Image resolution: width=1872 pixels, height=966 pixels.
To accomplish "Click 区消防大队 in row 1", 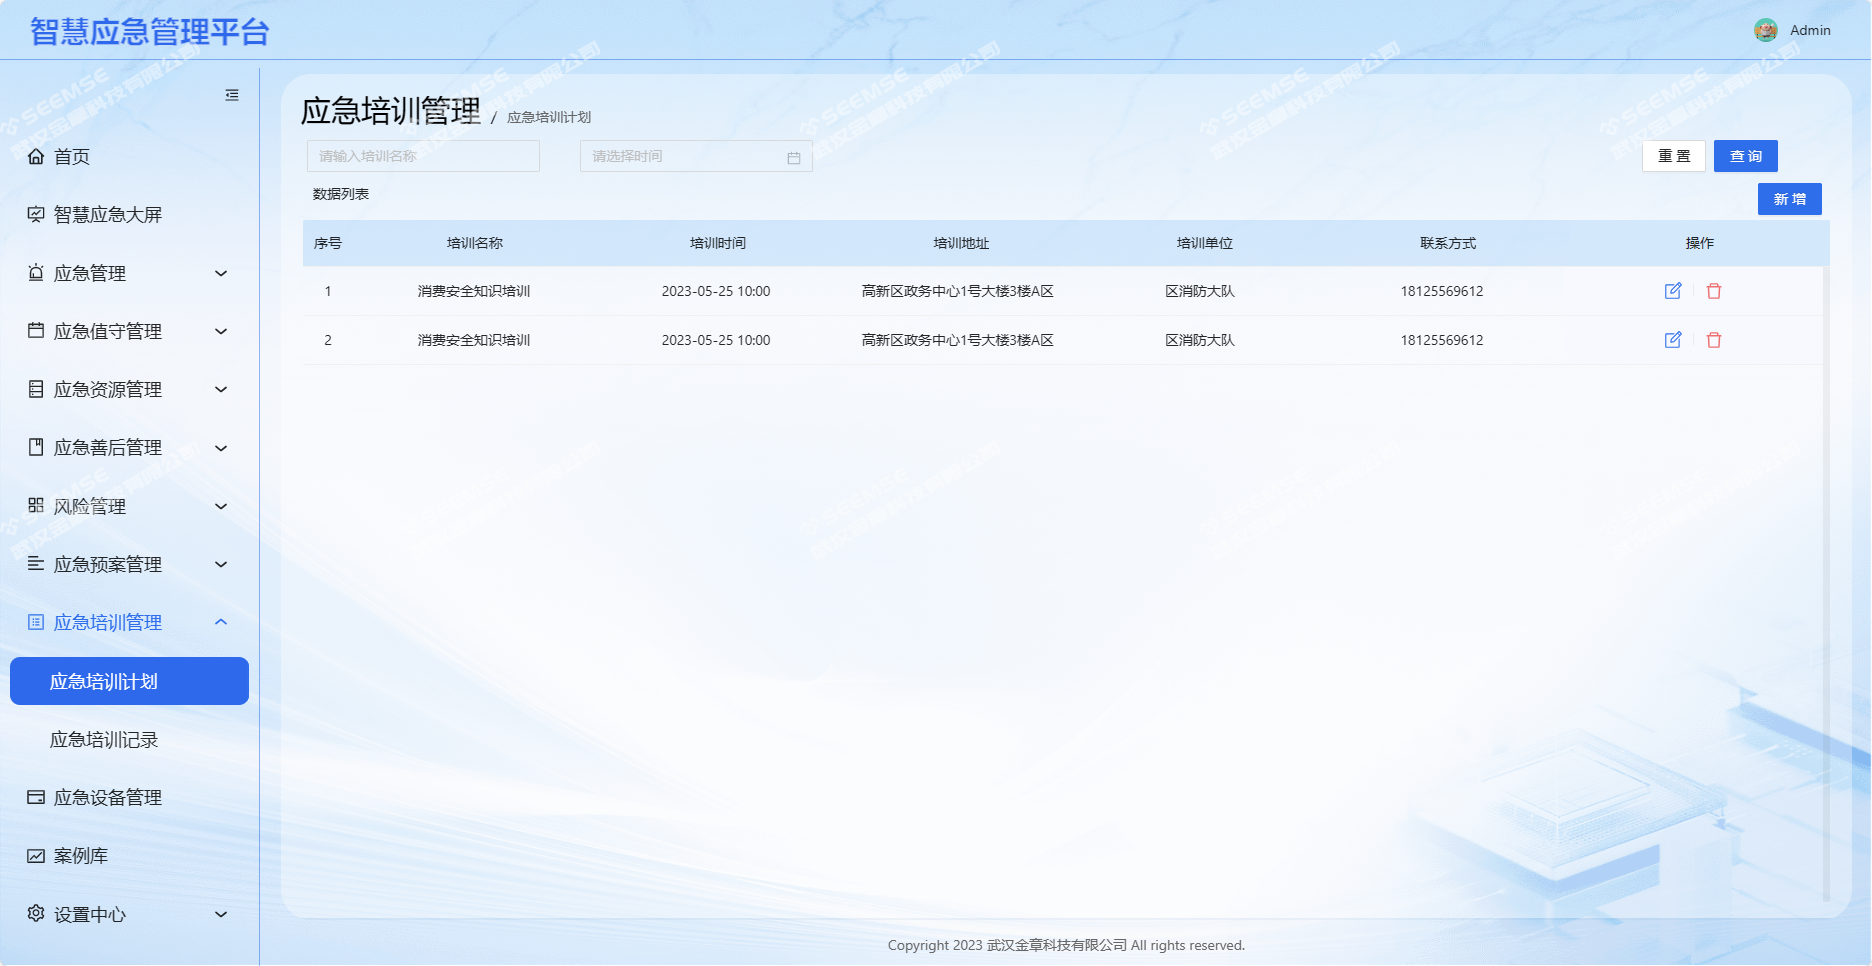I will (1200, 291).
